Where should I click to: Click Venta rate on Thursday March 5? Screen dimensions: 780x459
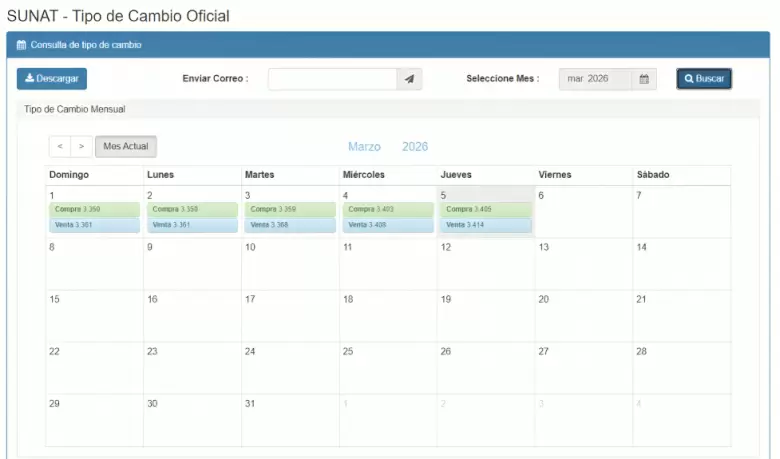pyautogui.click(x=486, y=225)
